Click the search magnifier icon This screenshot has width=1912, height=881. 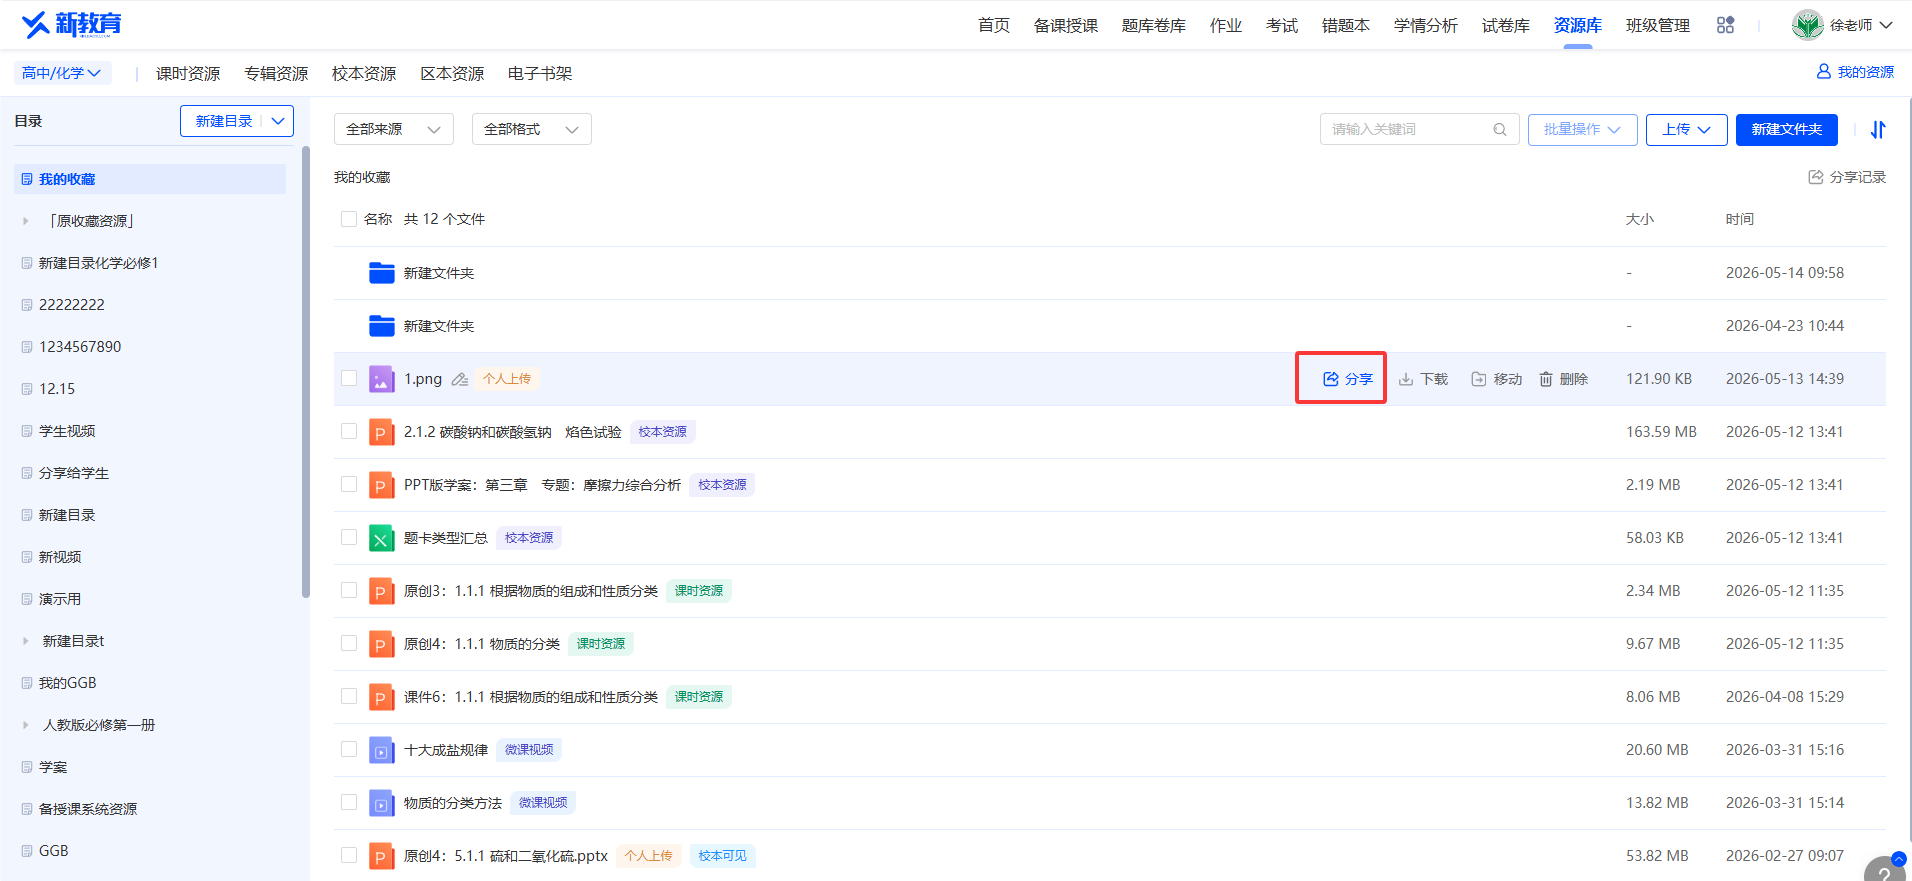1500,129
